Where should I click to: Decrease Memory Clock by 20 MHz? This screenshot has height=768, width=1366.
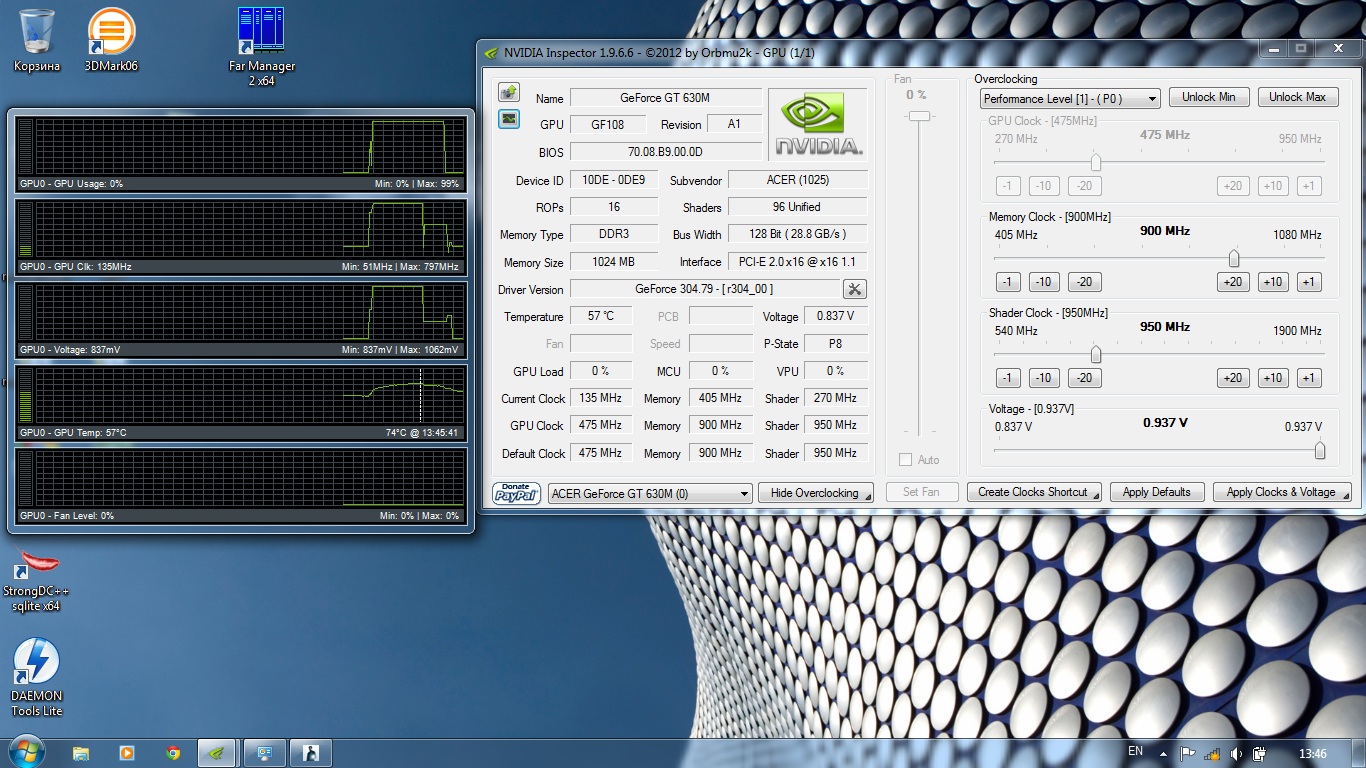(1084, 282)
